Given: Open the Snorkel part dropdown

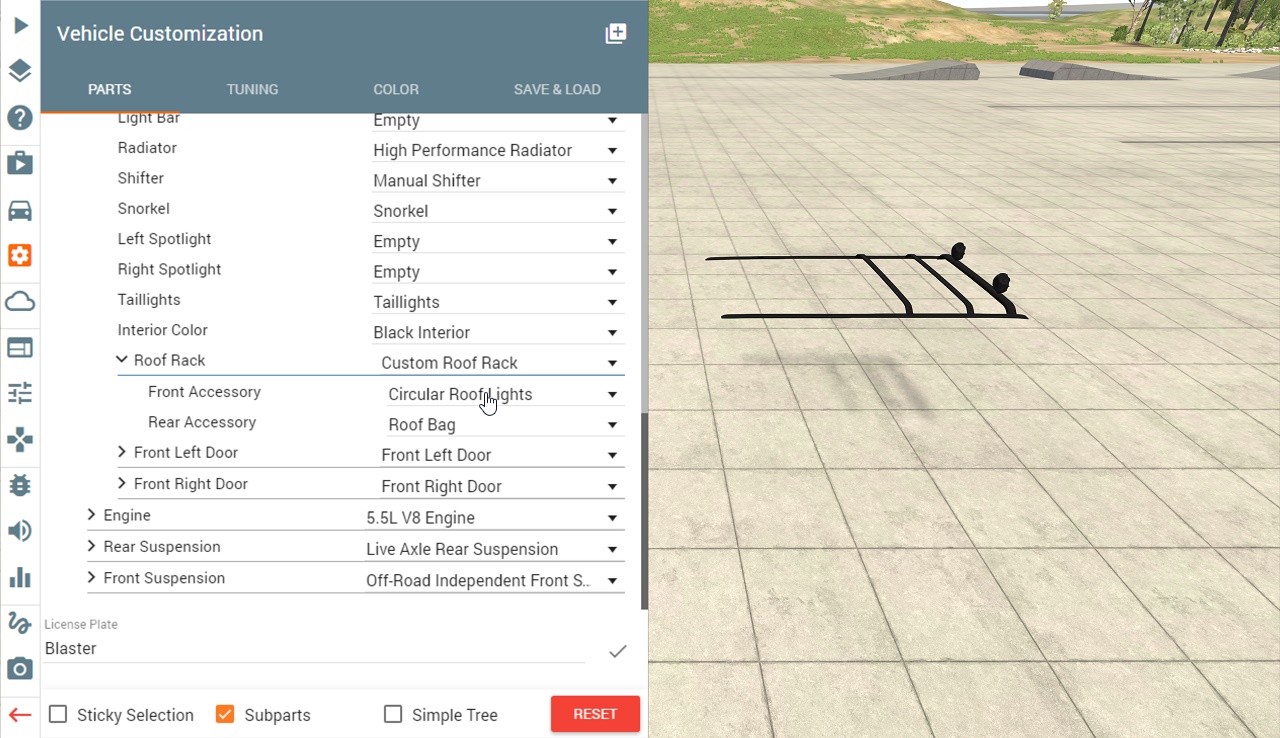Looking at the screenshot, I should click(x=498, y=211).
